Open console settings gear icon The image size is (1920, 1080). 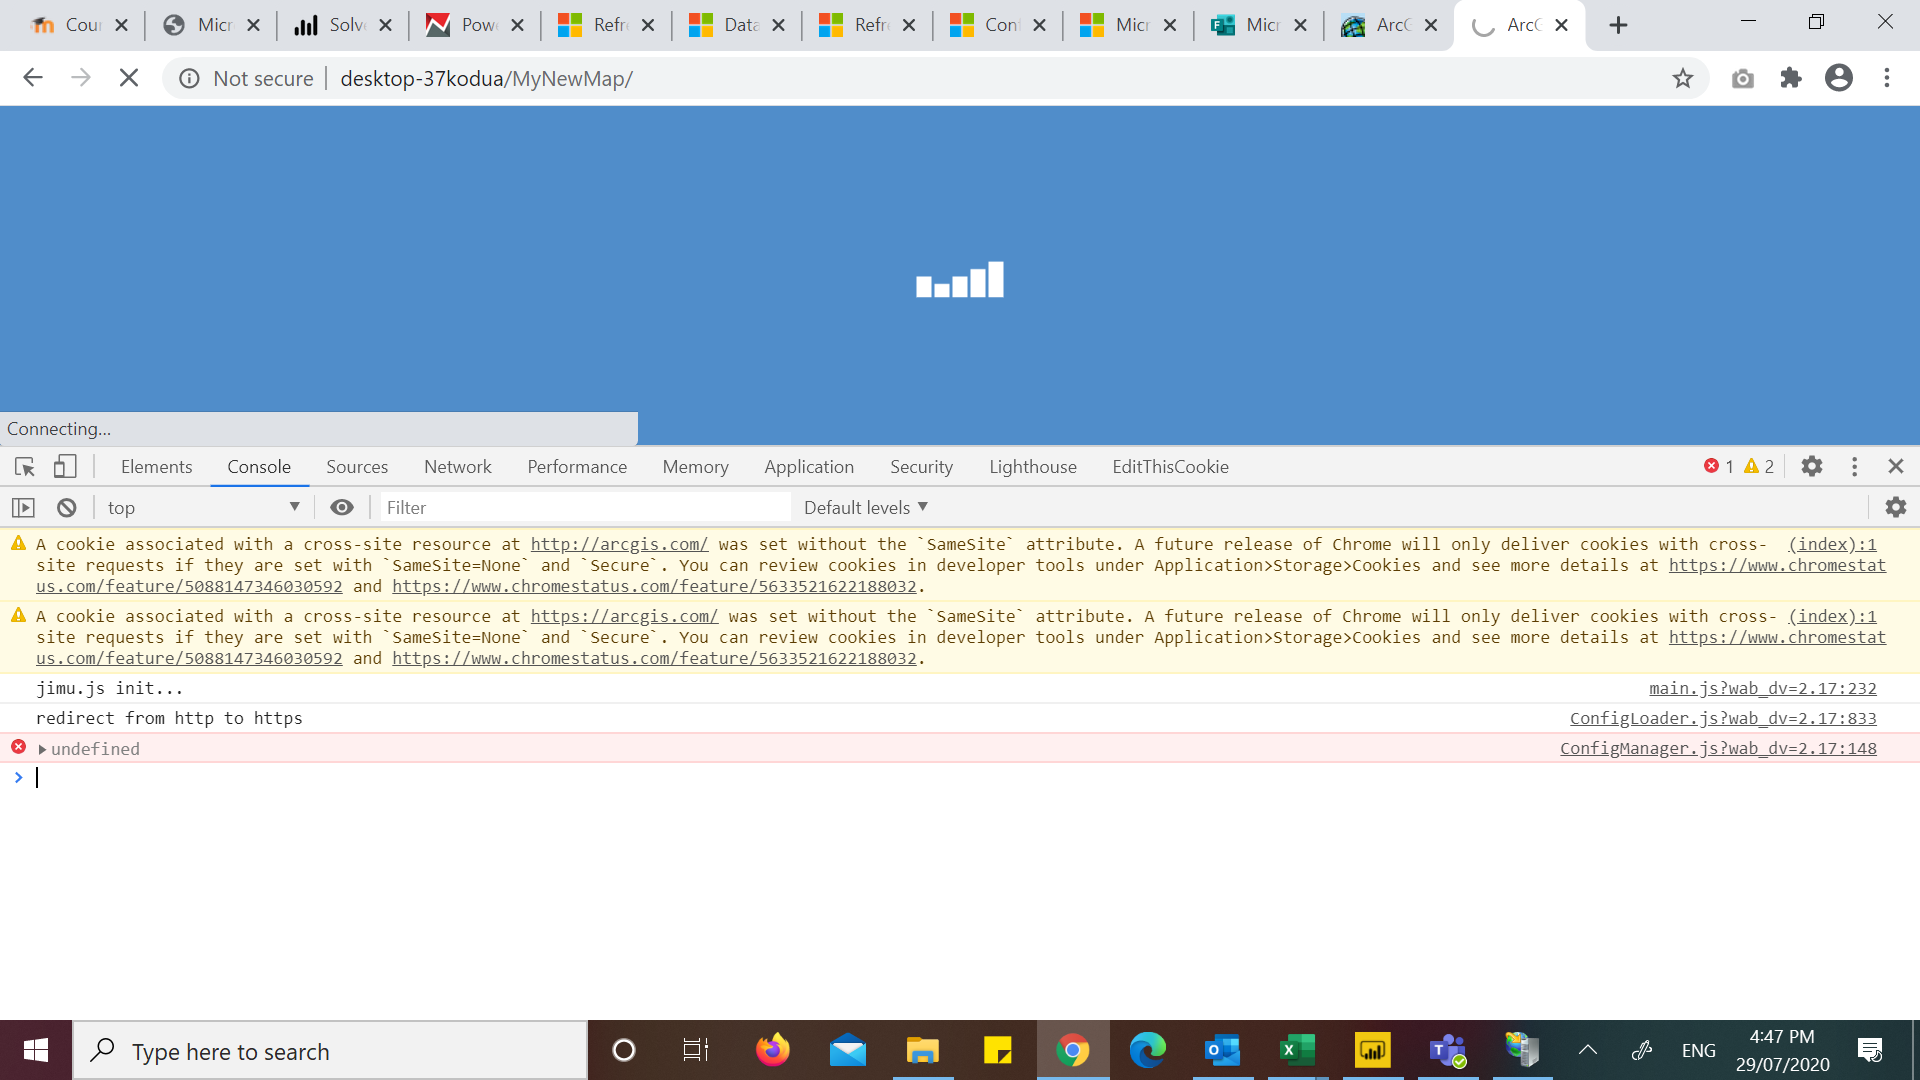1895,508
